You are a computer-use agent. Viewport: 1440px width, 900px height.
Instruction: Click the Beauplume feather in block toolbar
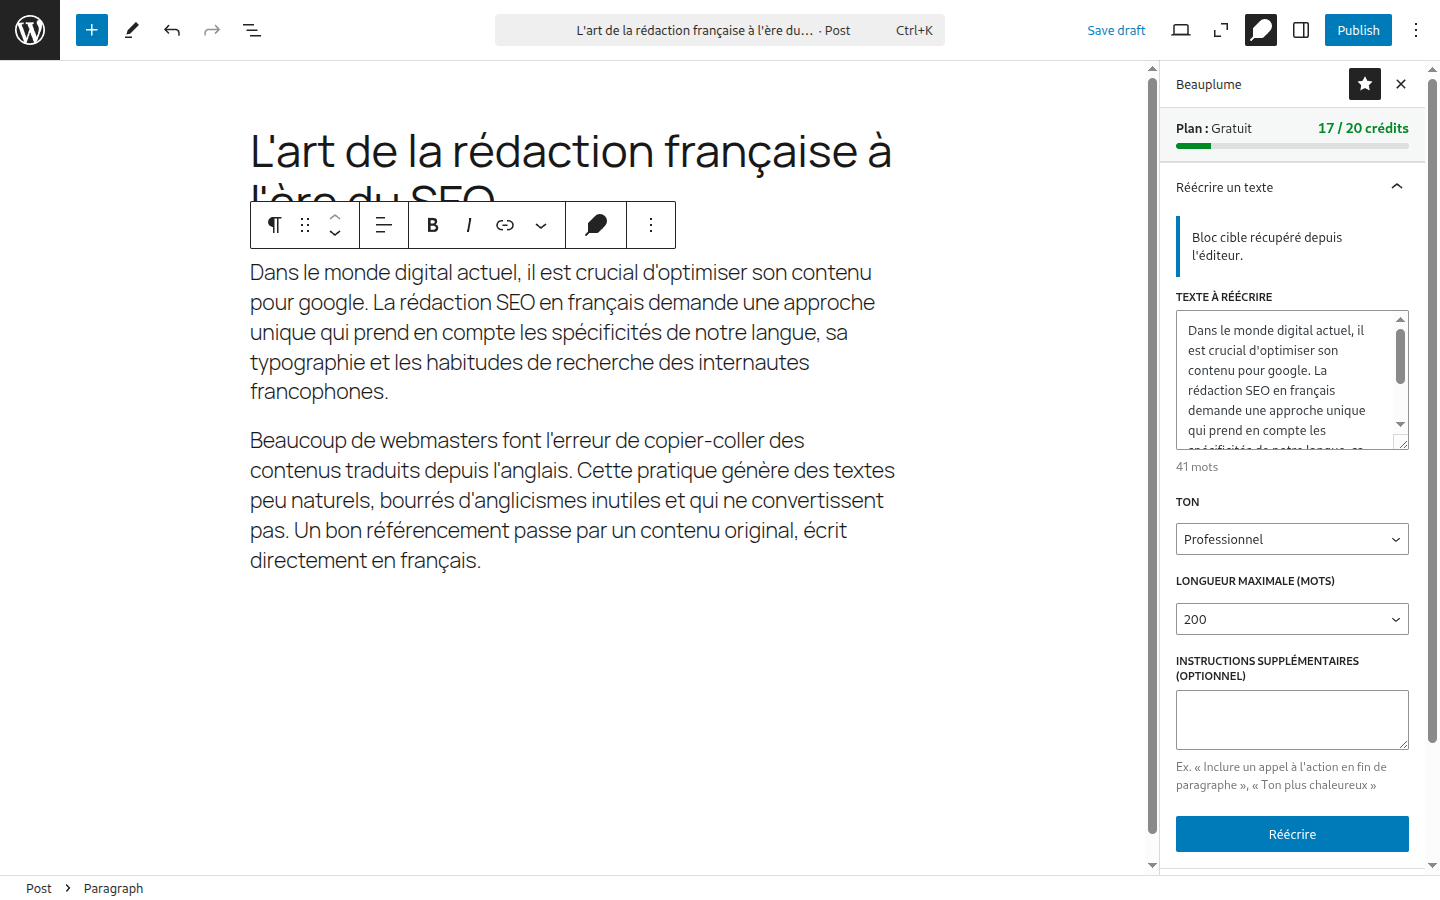(596, 225)
